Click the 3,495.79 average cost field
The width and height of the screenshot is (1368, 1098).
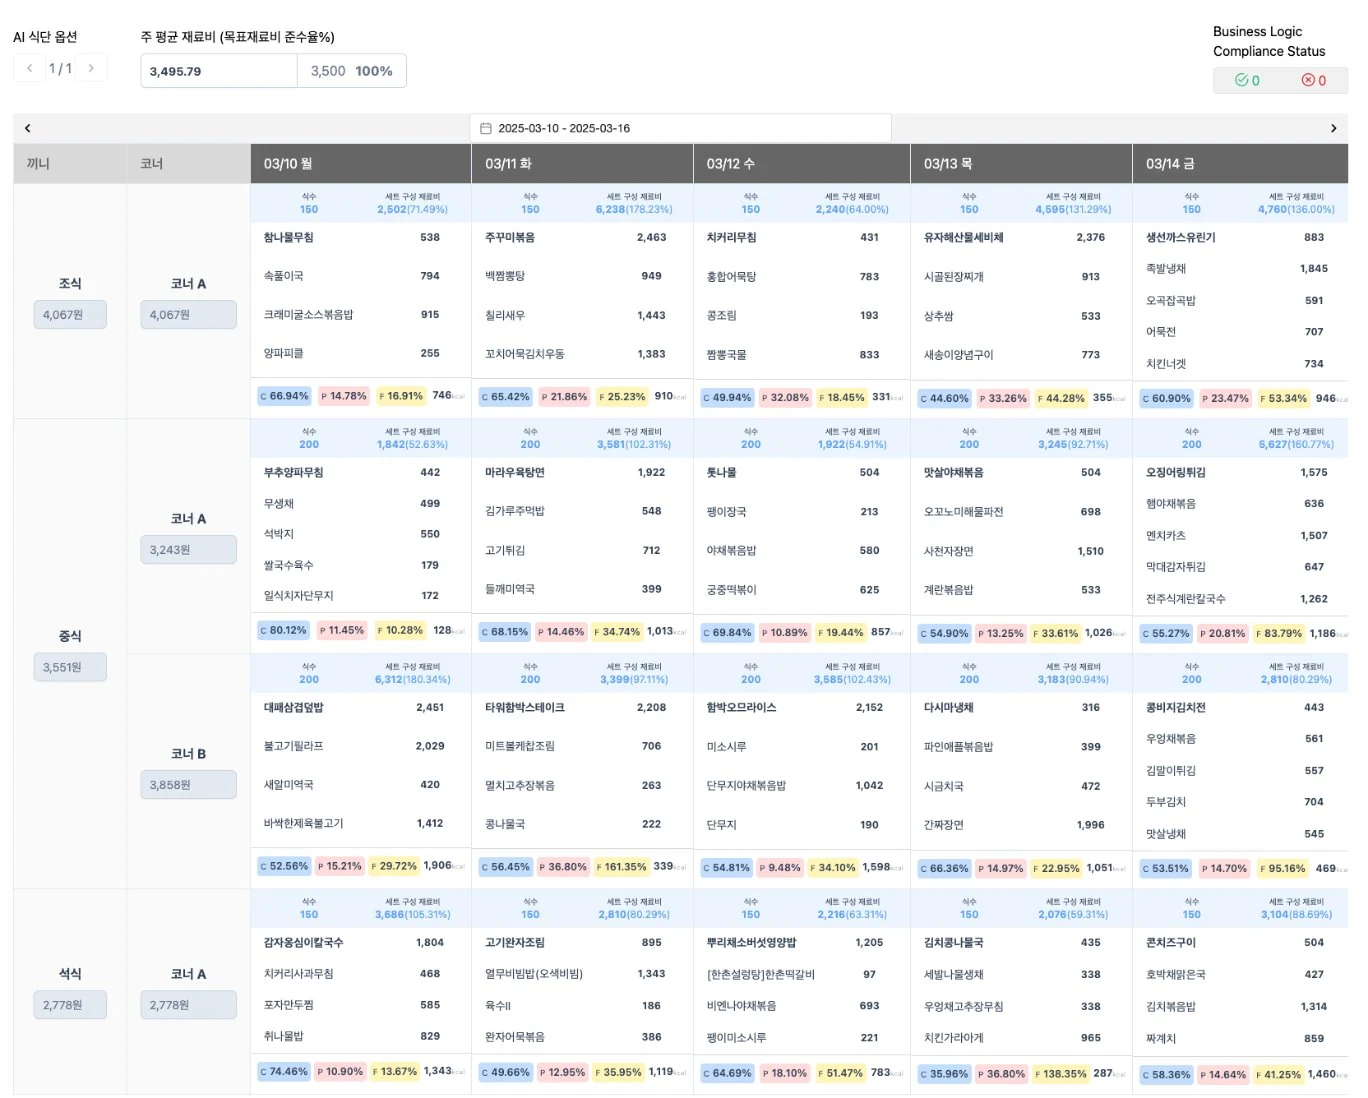(219, 71)
